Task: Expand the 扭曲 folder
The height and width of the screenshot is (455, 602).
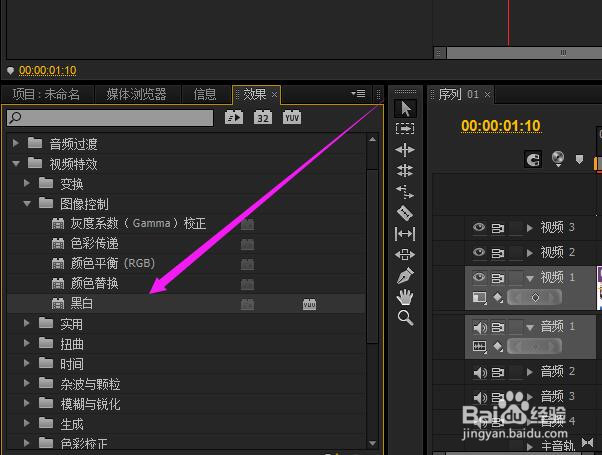Action: click(26, 343)
